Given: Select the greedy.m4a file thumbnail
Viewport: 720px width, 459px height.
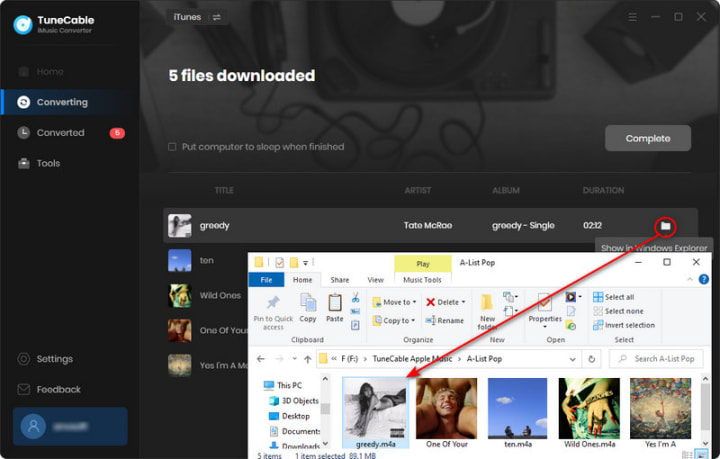Looking at the screenshot, I should 375,409.
